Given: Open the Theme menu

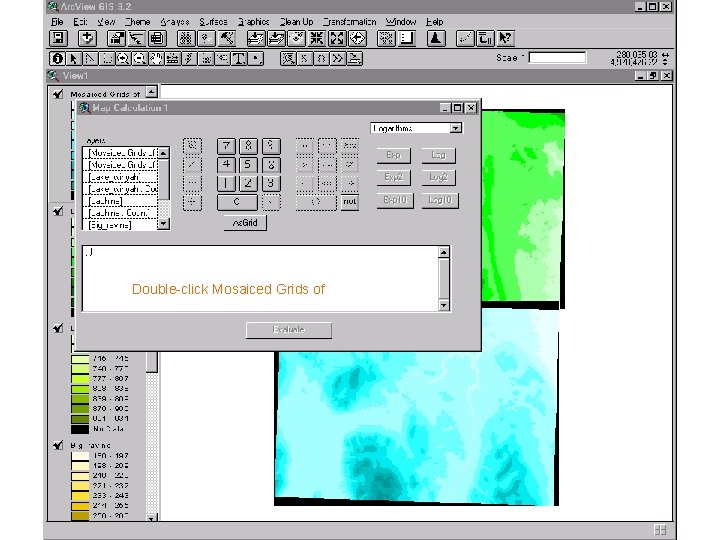Looking at the screenshot, I should 137,22.
